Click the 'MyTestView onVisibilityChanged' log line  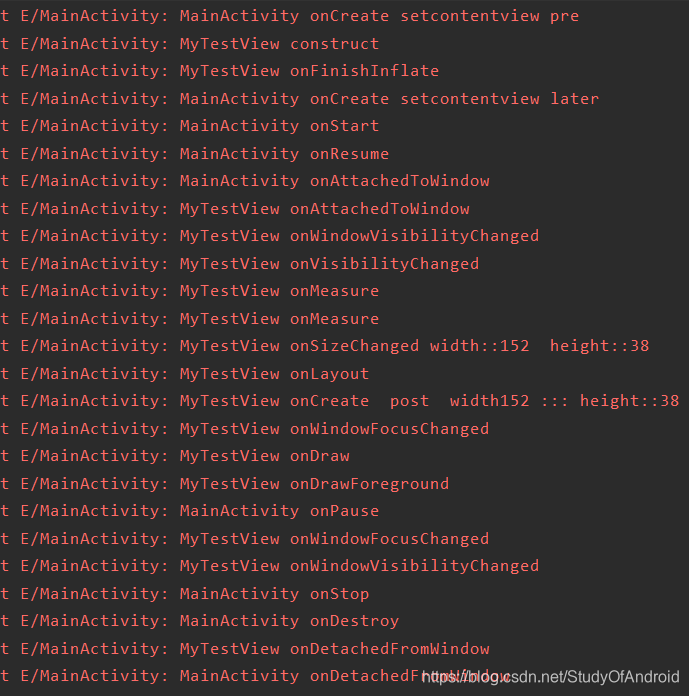pyautogui.click(x=240, y=264)
